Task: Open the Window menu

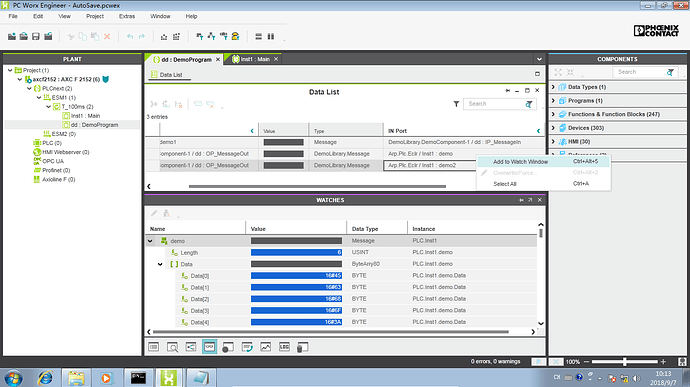Action: point(160,16)
